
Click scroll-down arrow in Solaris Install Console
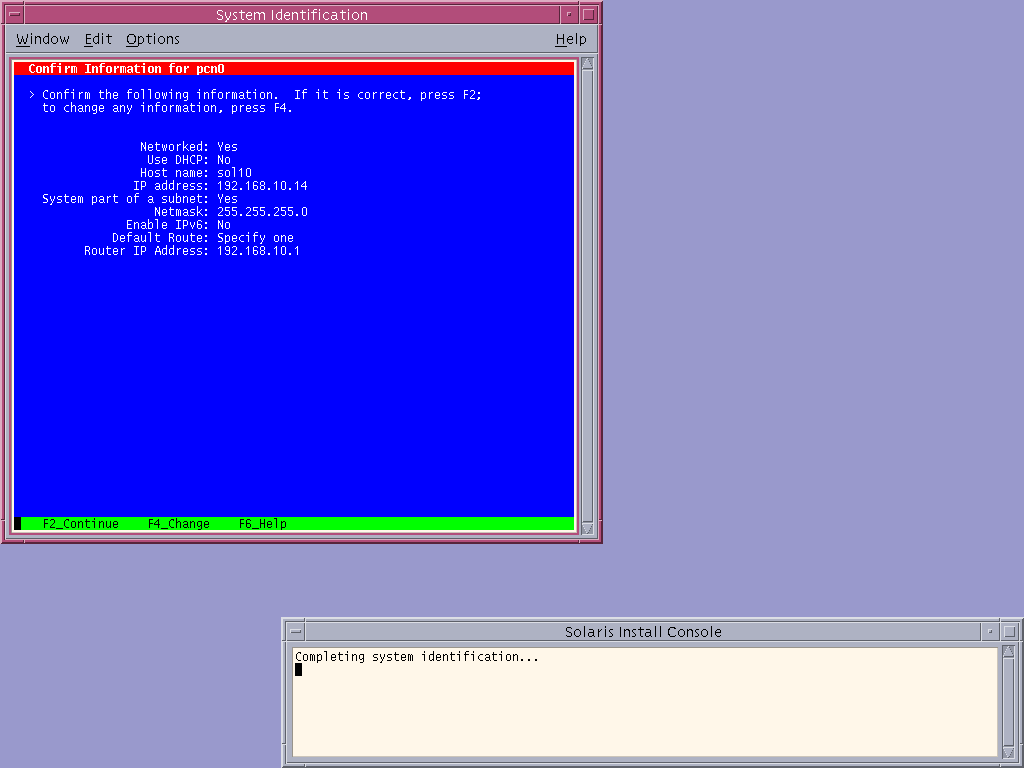point(1008,753)
